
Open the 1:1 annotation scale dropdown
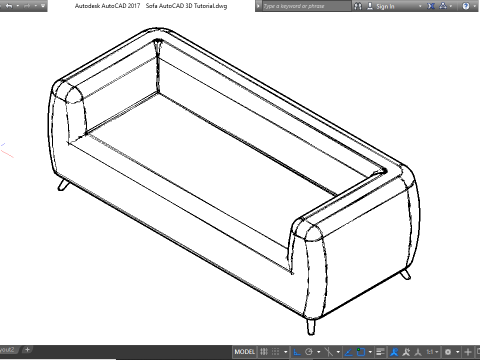click(x=432, y=352)
